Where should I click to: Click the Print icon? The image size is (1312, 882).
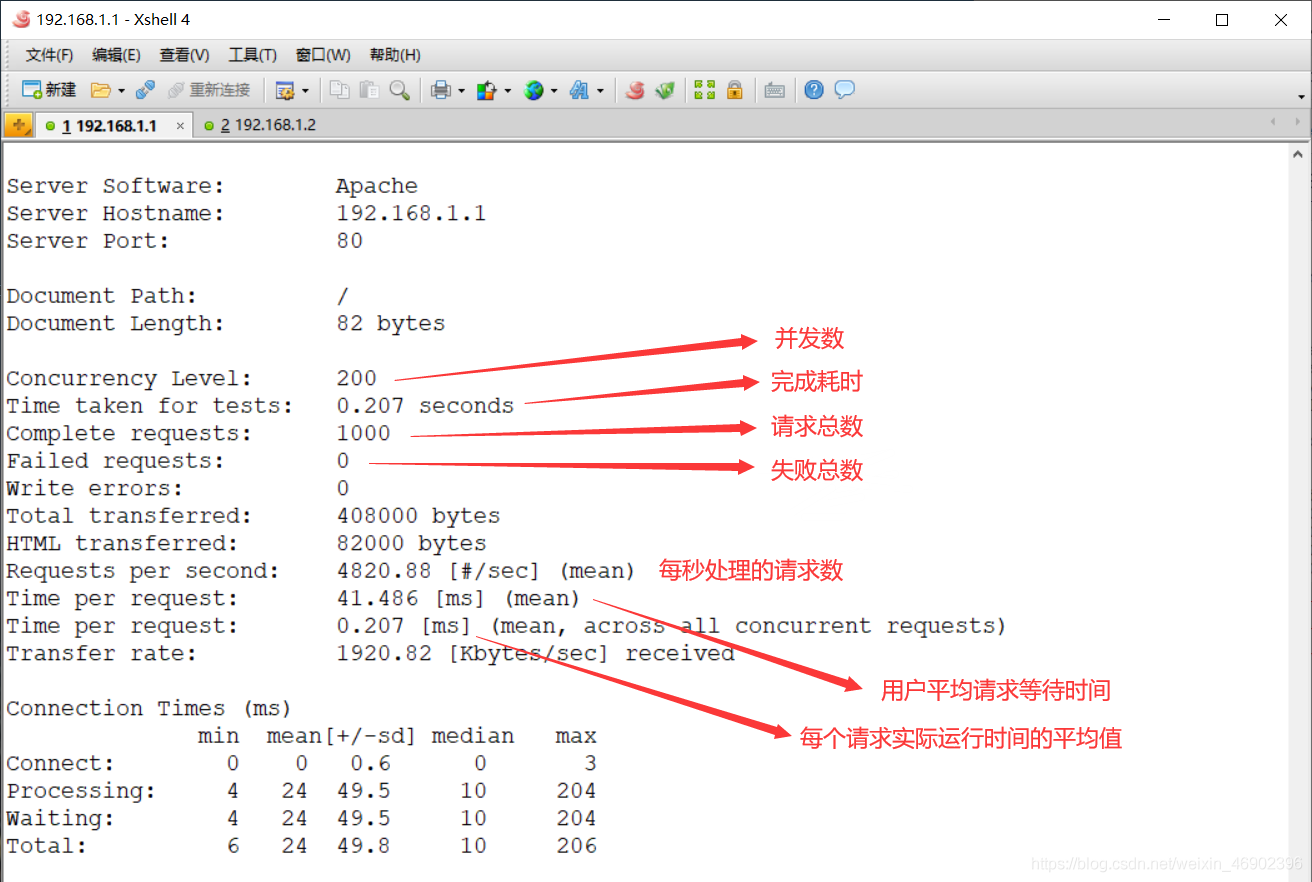point(441,90)
